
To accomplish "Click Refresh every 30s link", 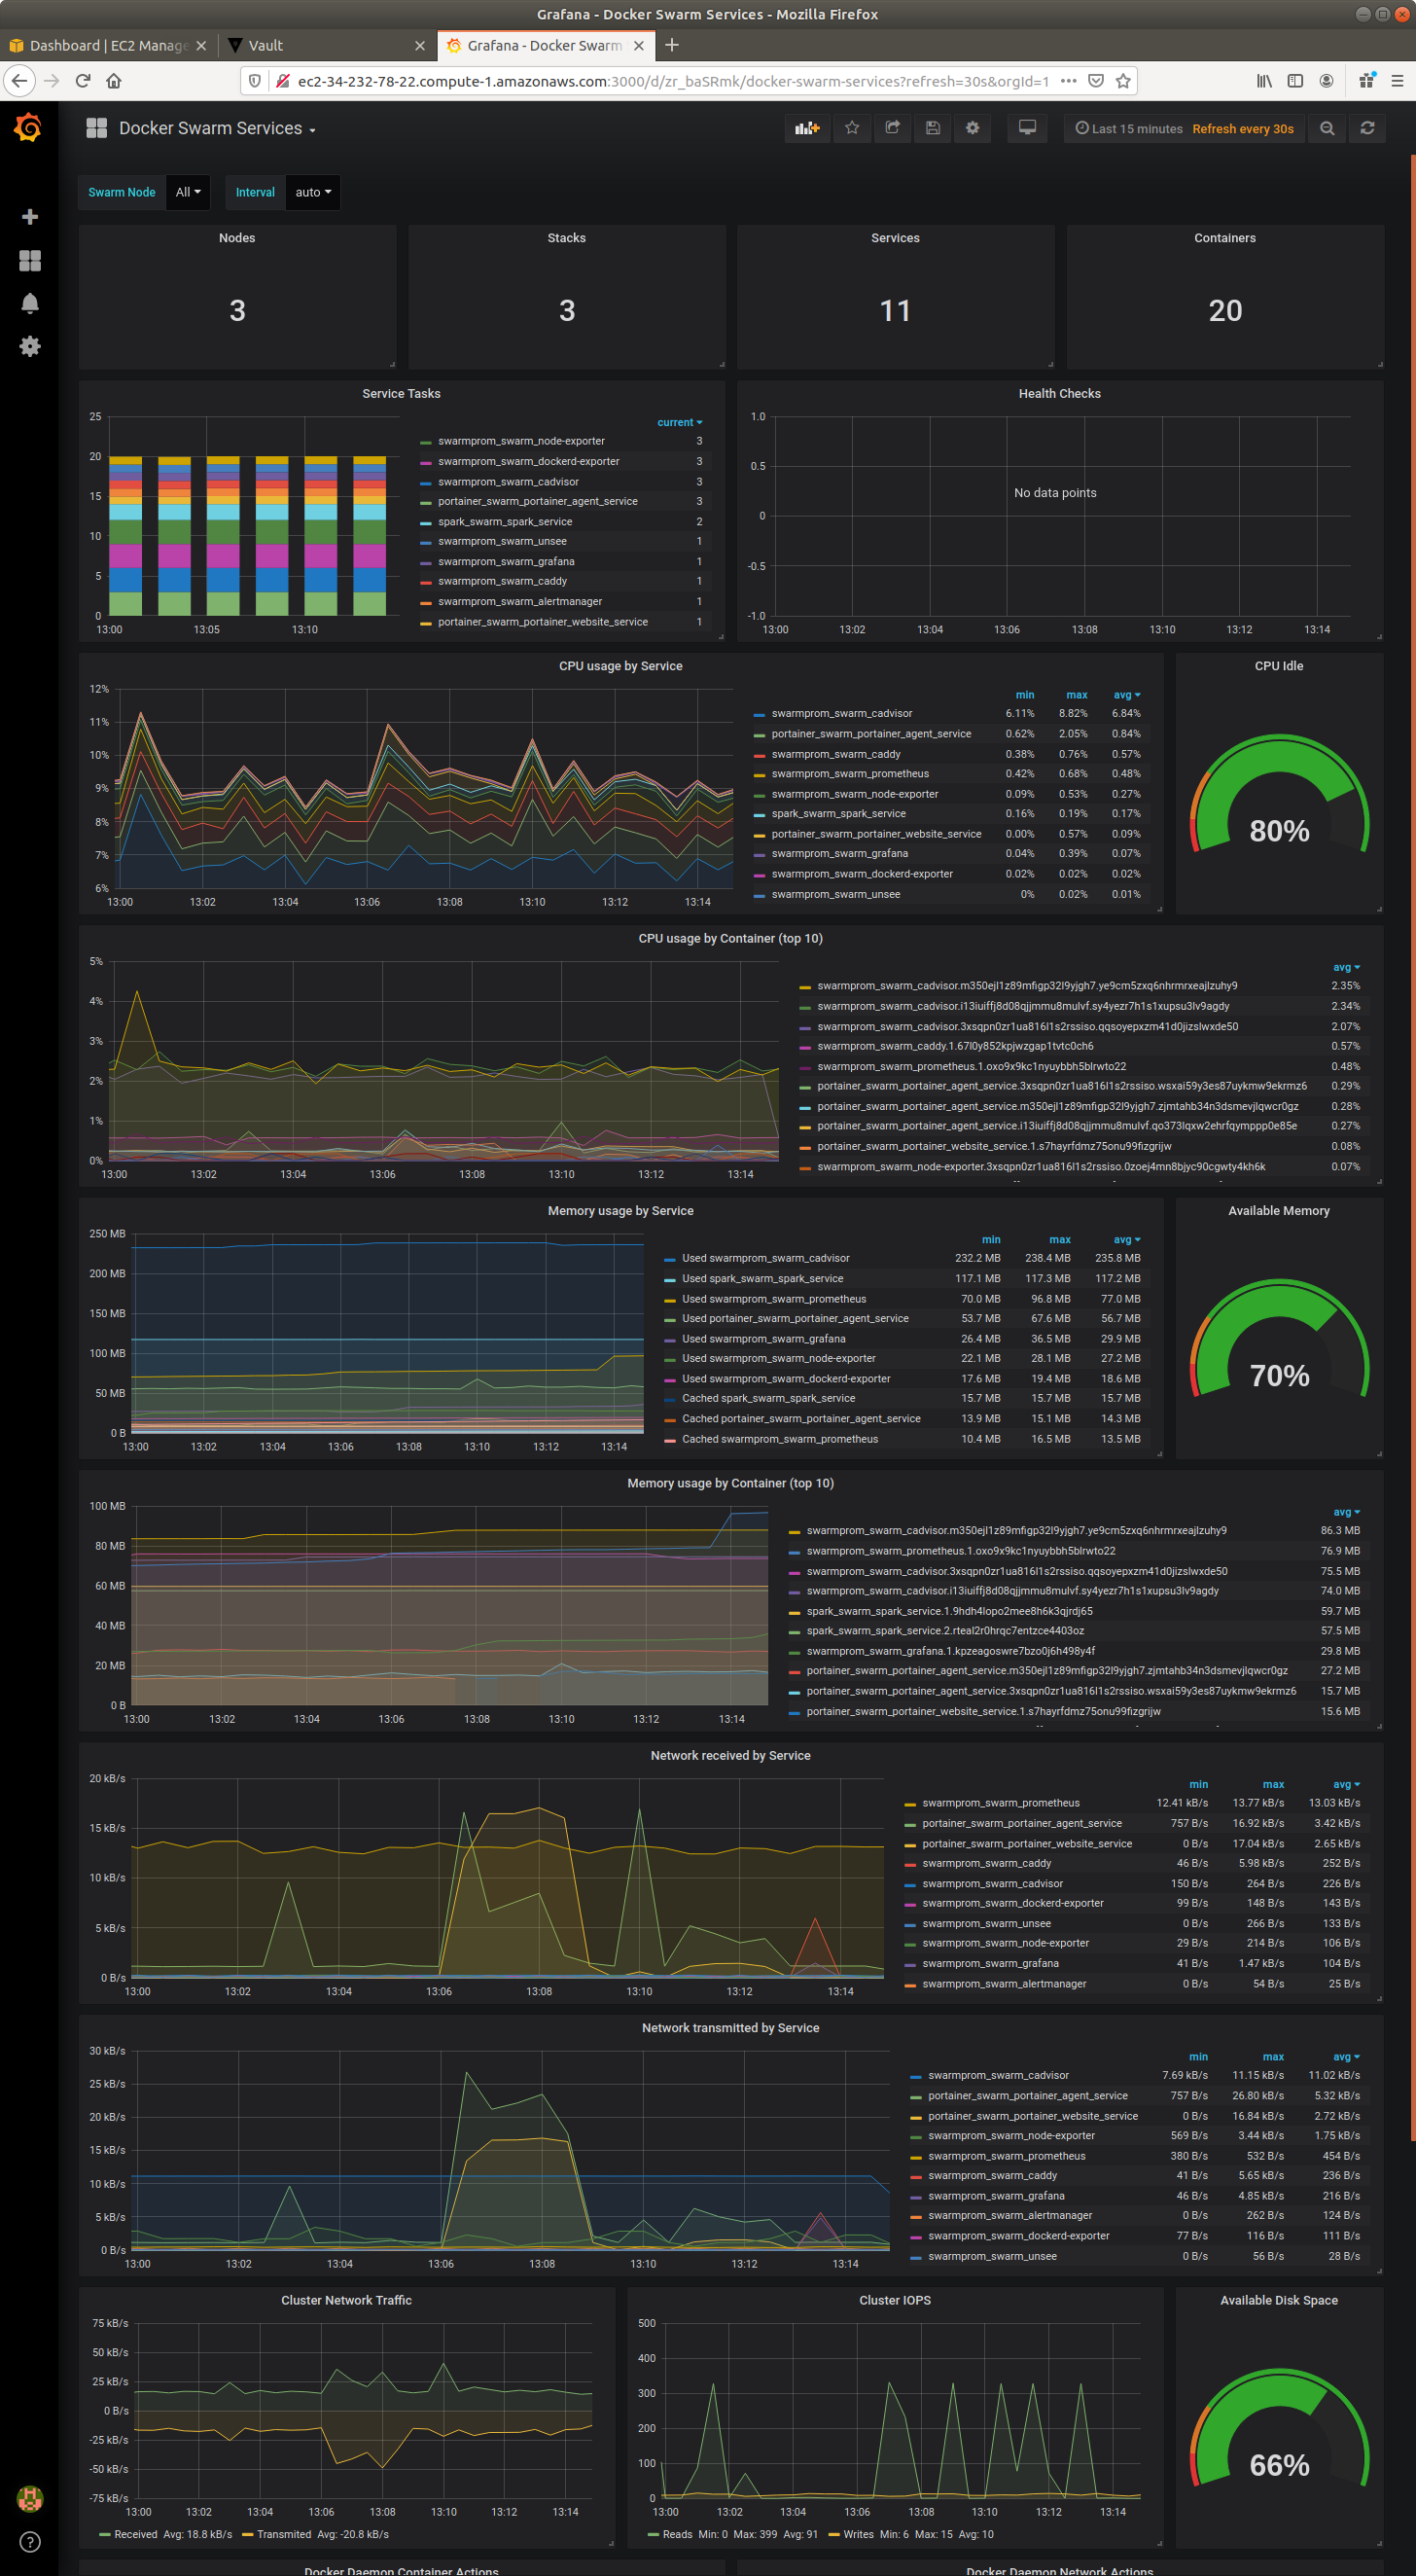I will [1242, 128].
